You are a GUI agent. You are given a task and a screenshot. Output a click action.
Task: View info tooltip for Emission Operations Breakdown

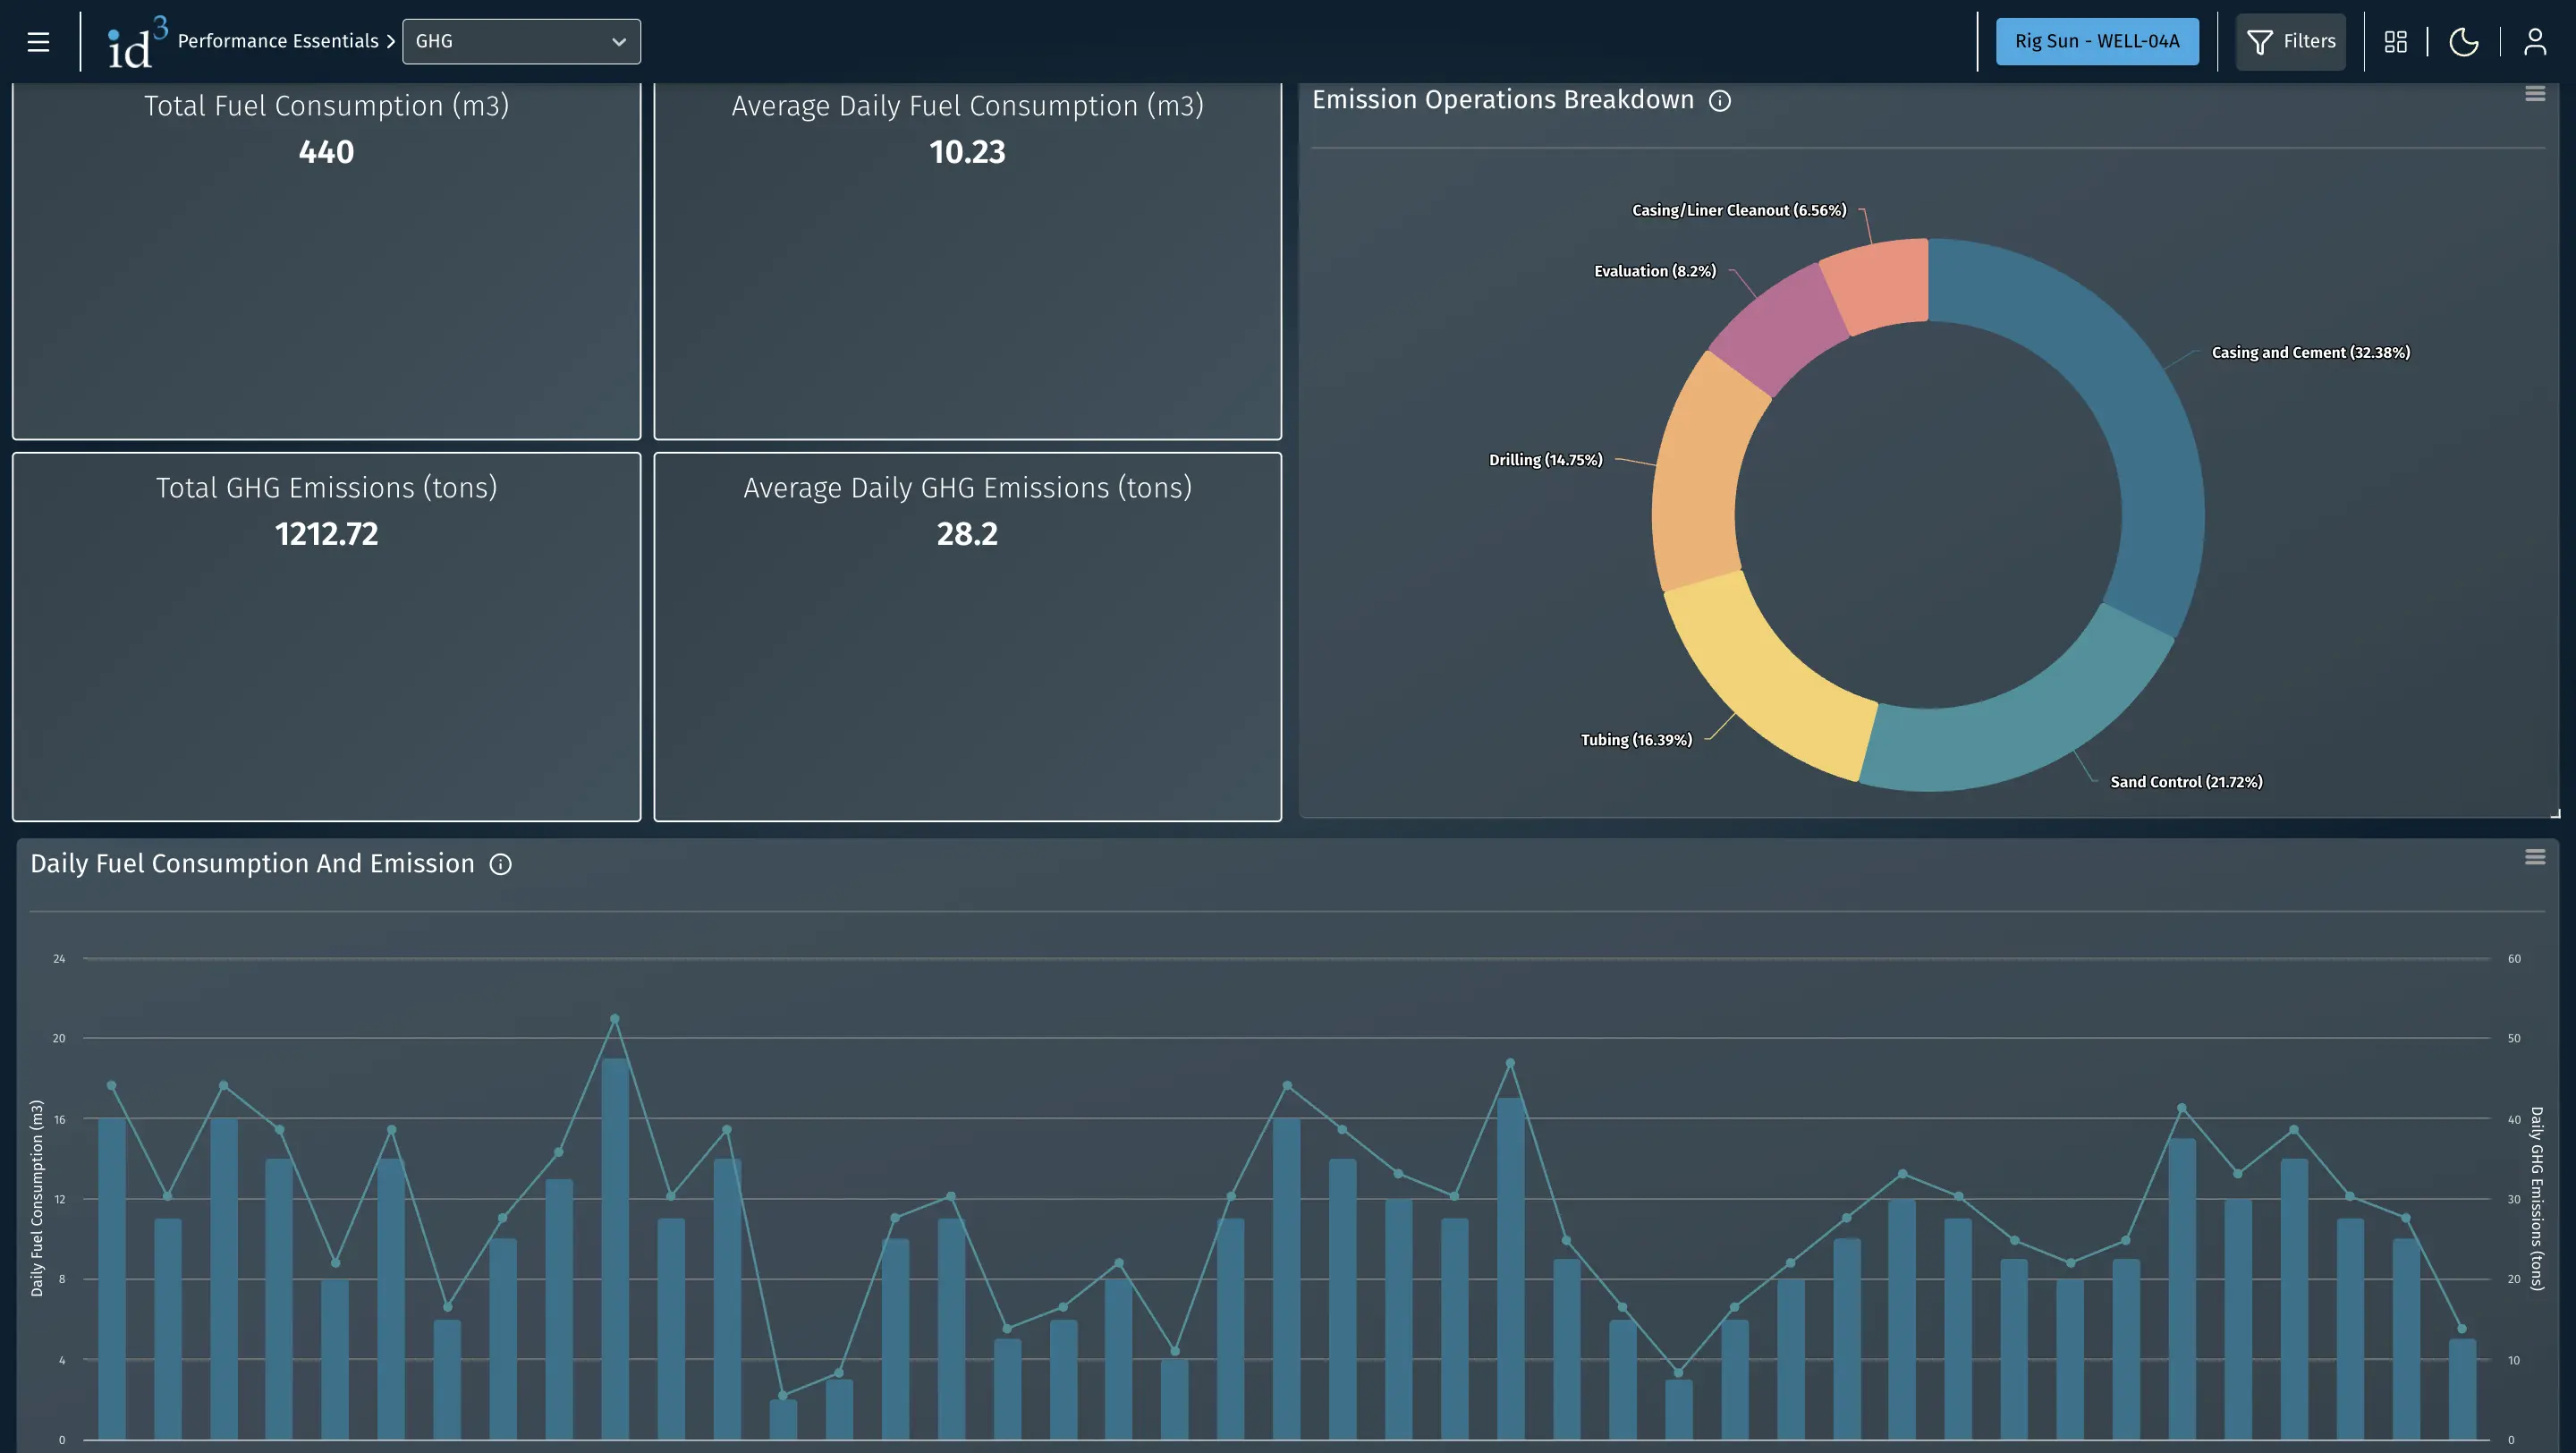pyautogui.click(x=1720, y=101)
